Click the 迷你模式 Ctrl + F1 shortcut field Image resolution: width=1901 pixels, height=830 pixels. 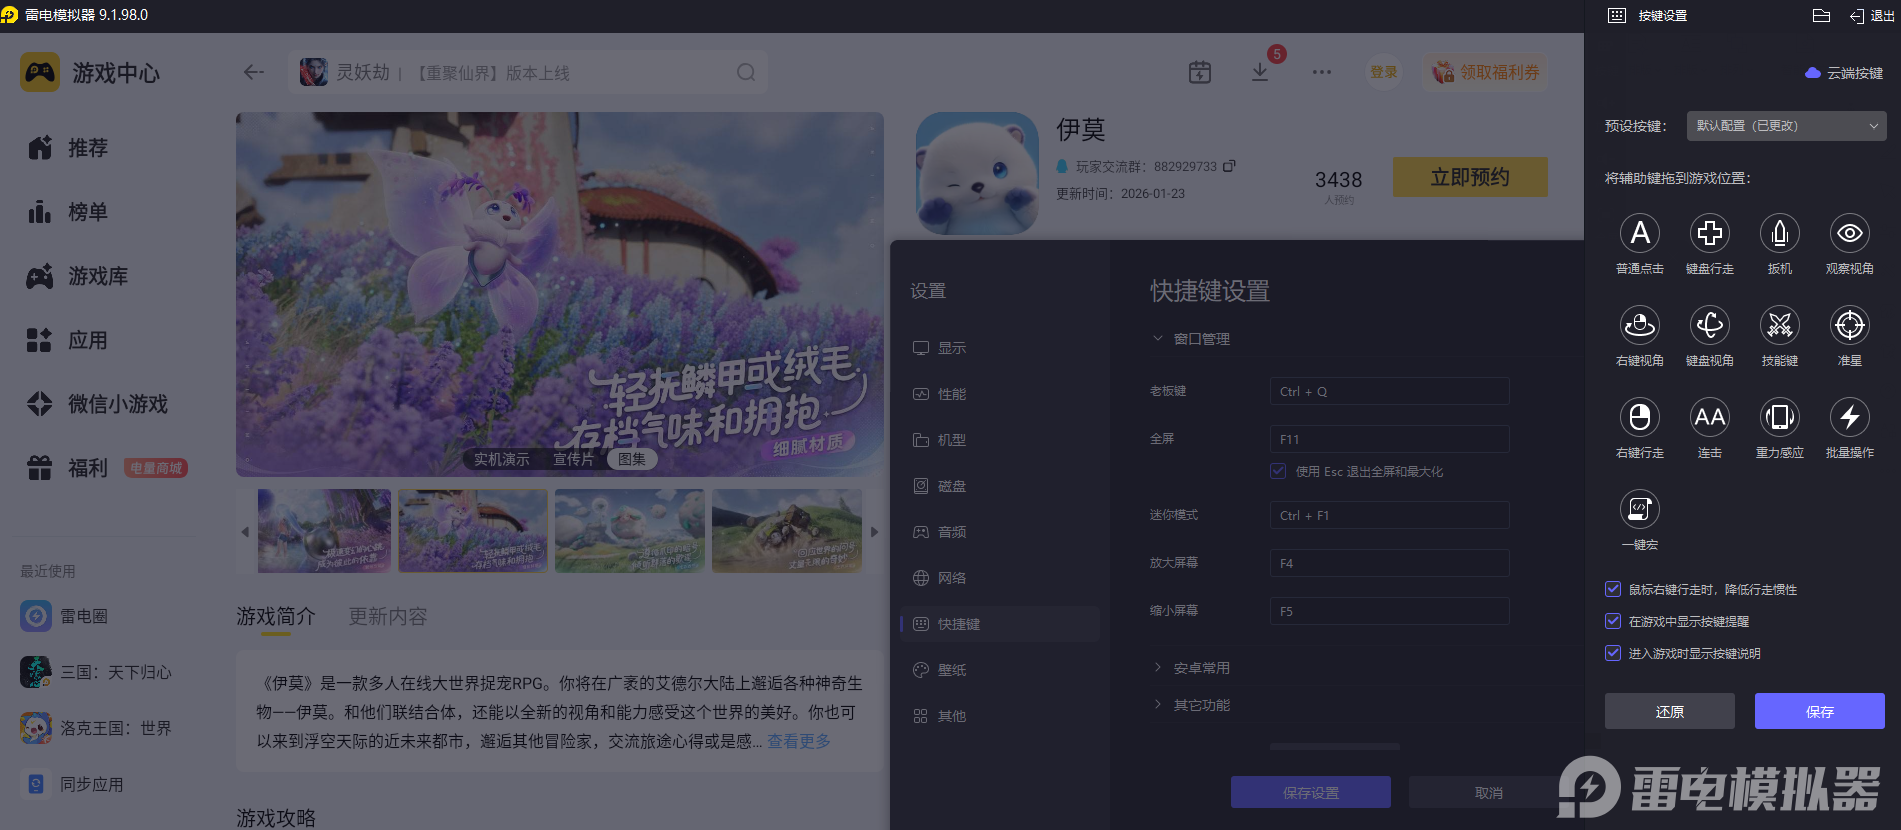[x=1390, y=515]
